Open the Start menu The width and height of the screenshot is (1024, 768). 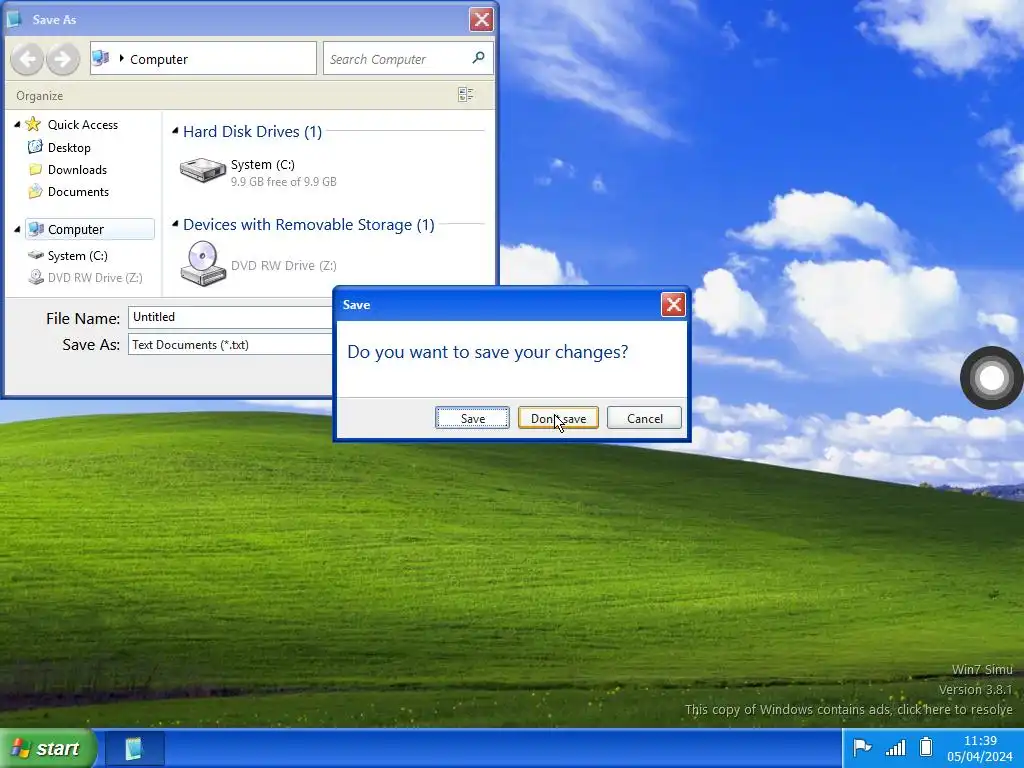pyautogui.click(x=48, y=748)
